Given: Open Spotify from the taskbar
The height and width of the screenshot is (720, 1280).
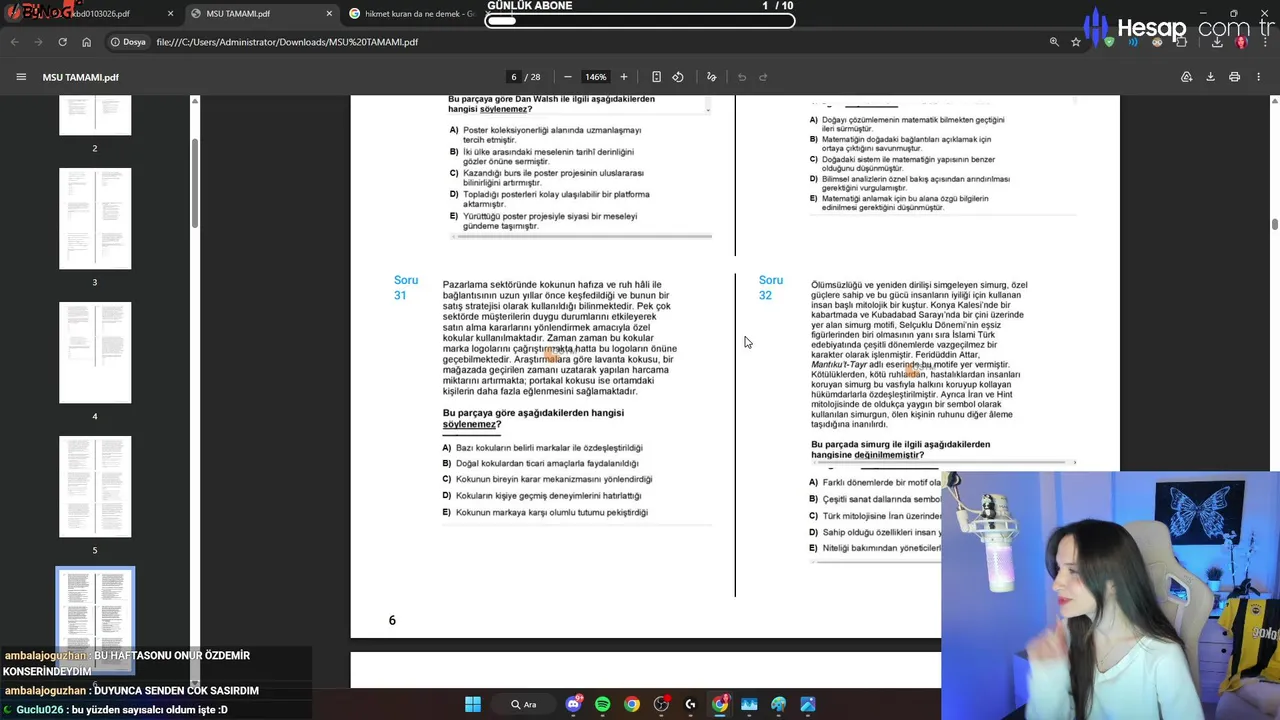Looking at the screenshot, I should [x=602, y=704].
